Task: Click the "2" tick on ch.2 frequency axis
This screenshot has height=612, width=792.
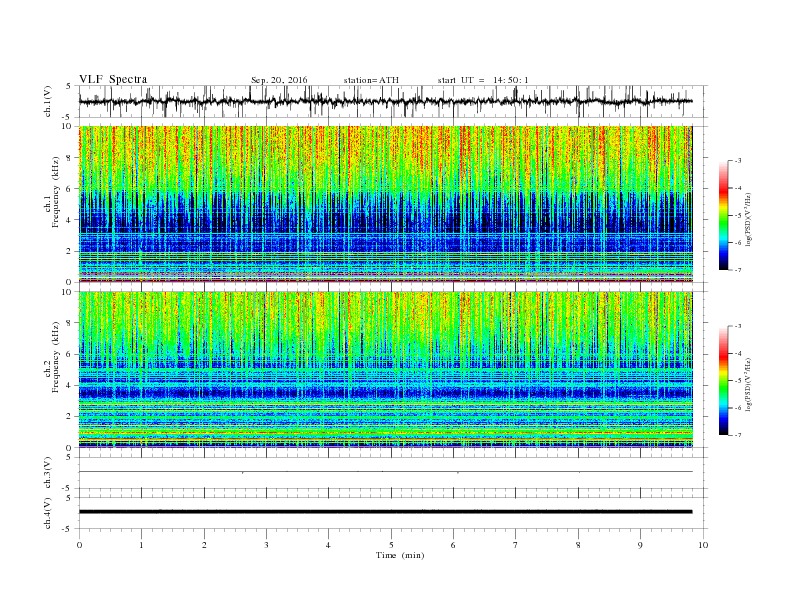Action: point(69,416)
